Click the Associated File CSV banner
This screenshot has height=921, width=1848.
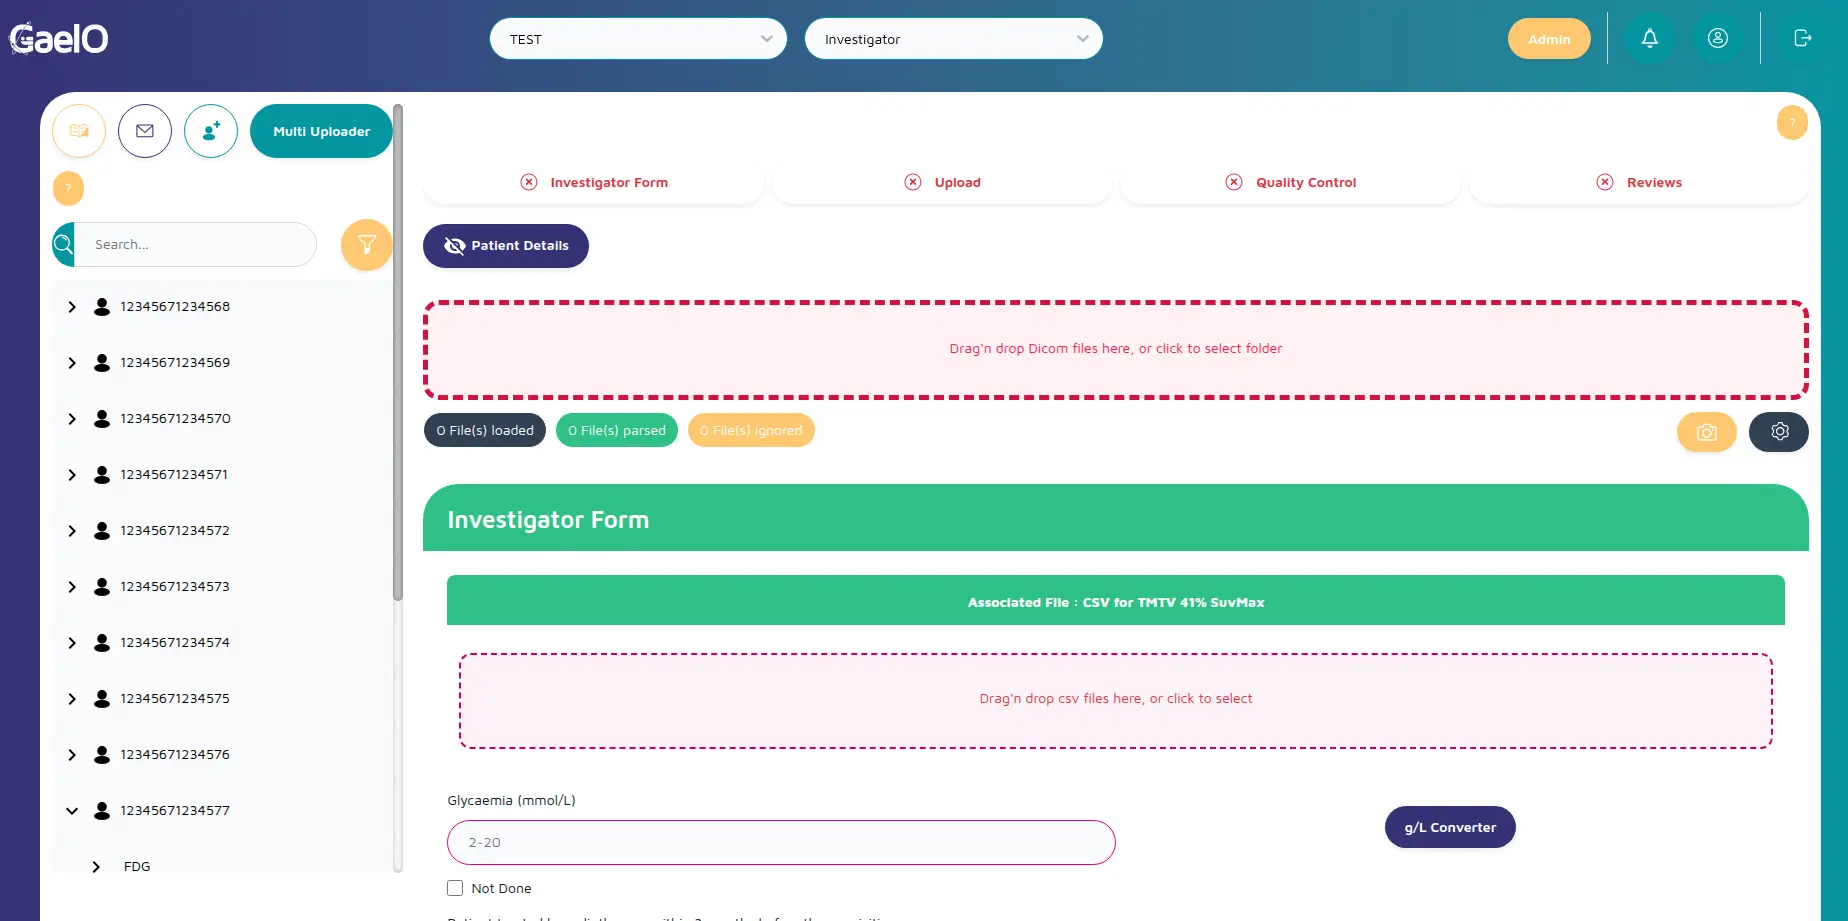click(x=1116, y=600)
